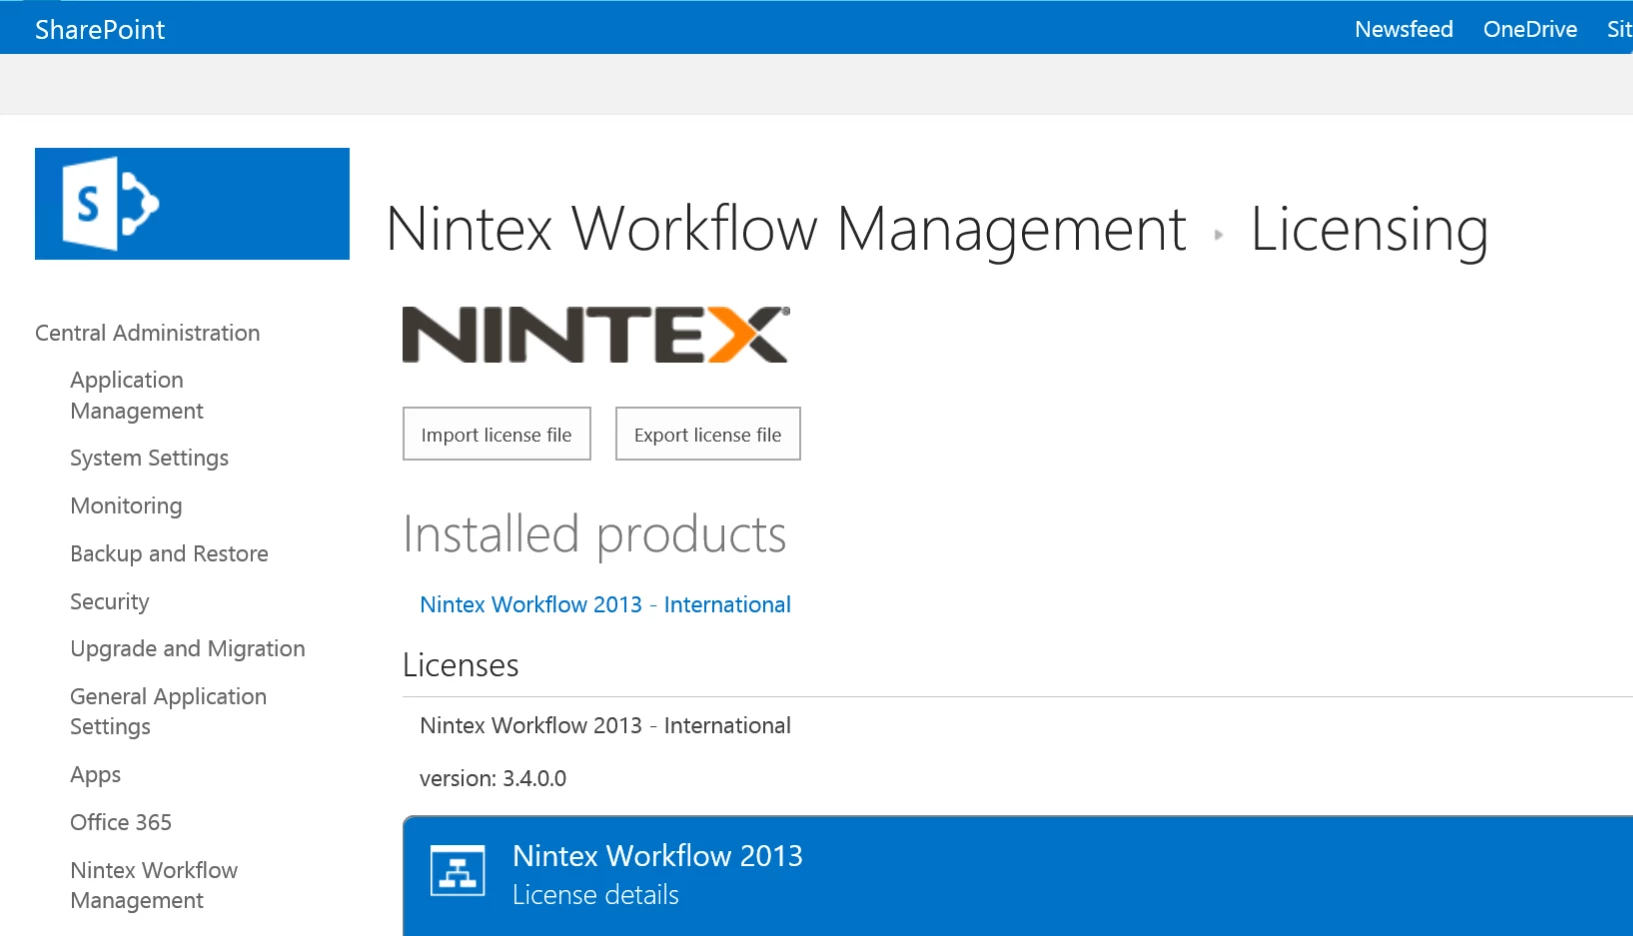1633x936 pixels.
Task: Click the Installed products heading
Action: (x=594, y=534)
